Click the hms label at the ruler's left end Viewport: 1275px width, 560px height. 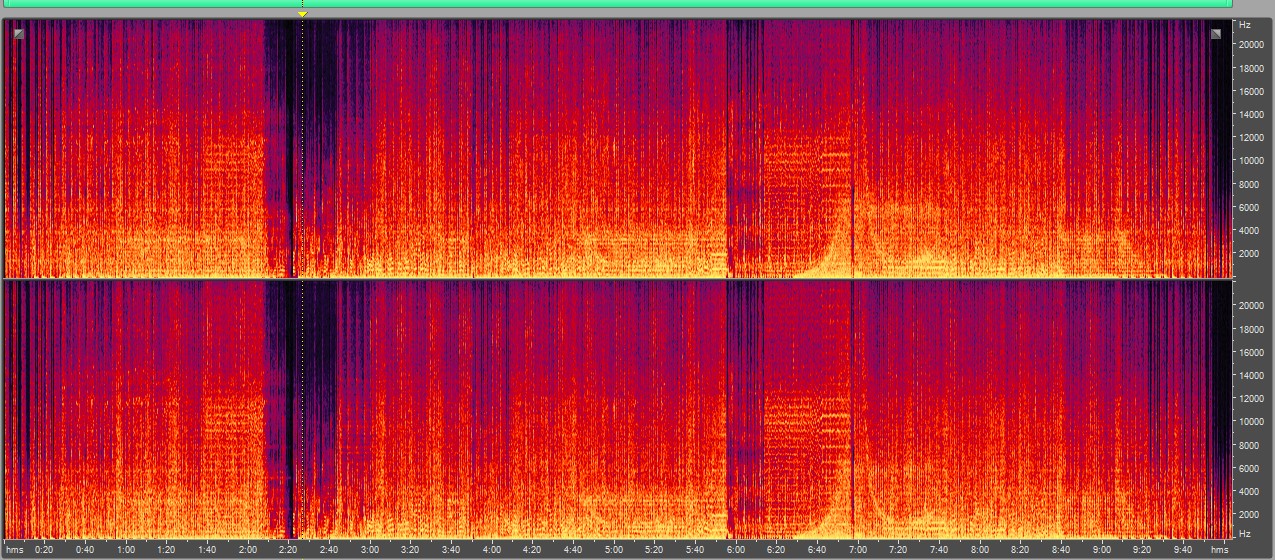click(13, 550)
